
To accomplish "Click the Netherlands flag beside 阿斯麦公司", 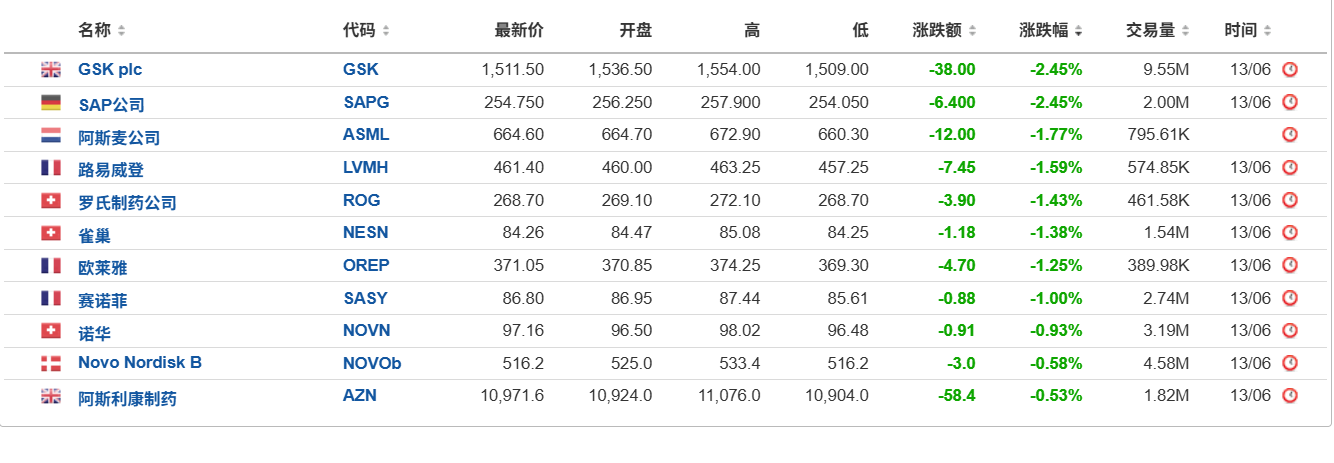I will (50, 135).
